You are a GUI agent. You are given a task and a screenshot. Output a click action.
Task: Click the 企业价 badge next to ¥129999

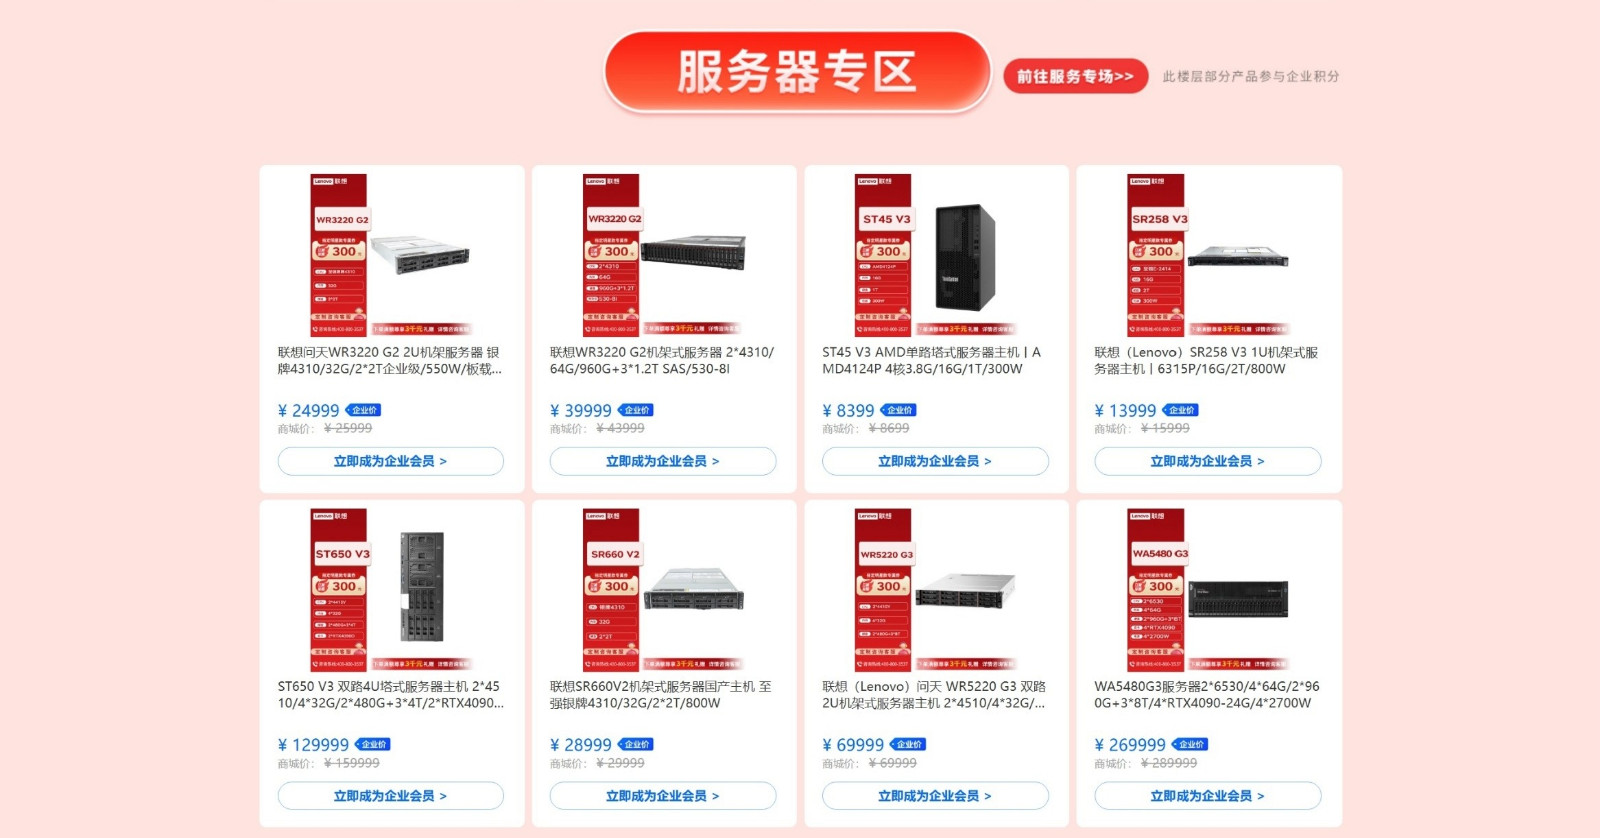point(373,744)
